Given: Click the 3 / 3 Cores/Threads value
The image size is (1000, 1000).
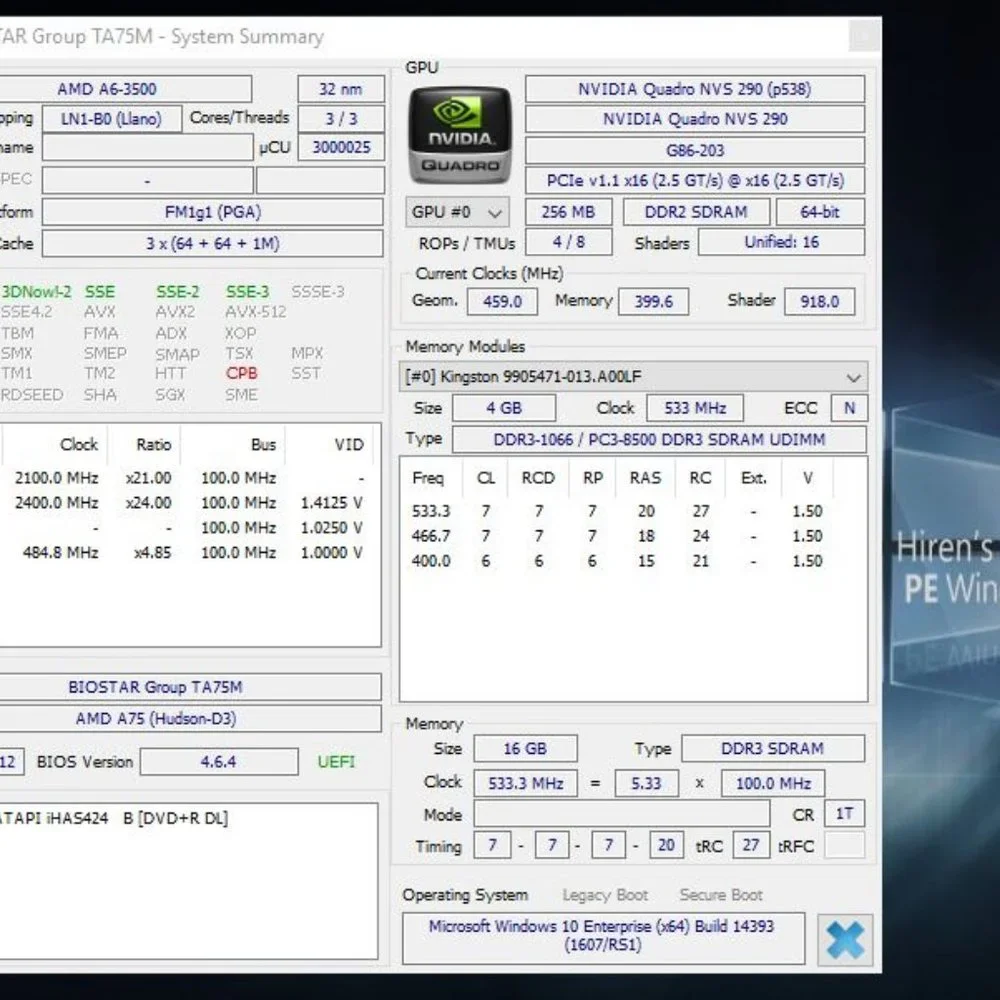Looking at the screenshot, I should tap(341, 119).
